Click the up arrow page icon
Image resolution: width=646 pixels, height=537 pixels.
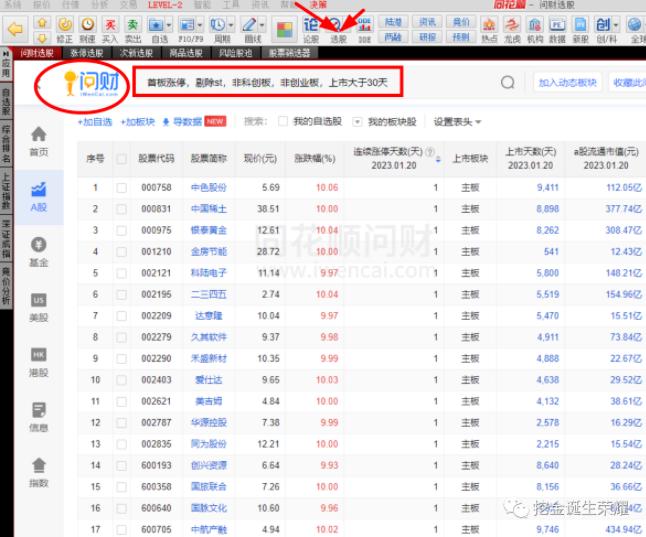(x=42, y=22)
